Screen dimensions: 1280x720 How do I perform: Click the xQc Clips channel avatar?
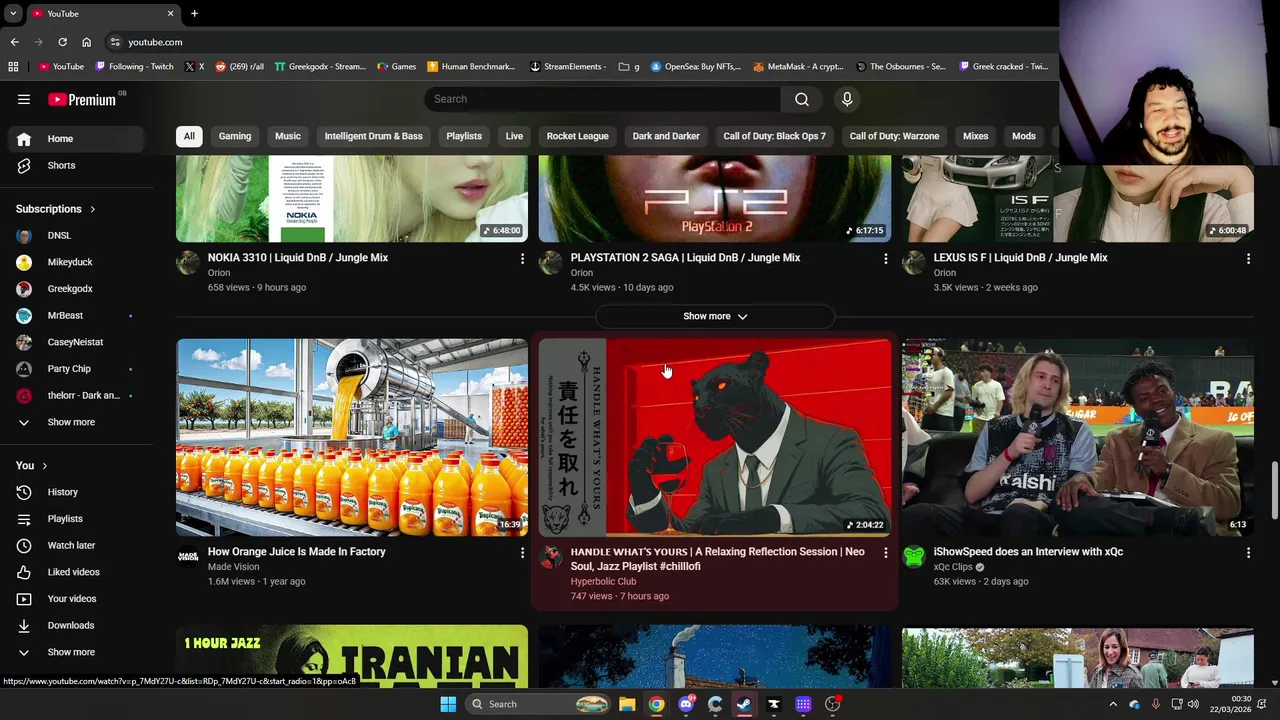[914, 557]
